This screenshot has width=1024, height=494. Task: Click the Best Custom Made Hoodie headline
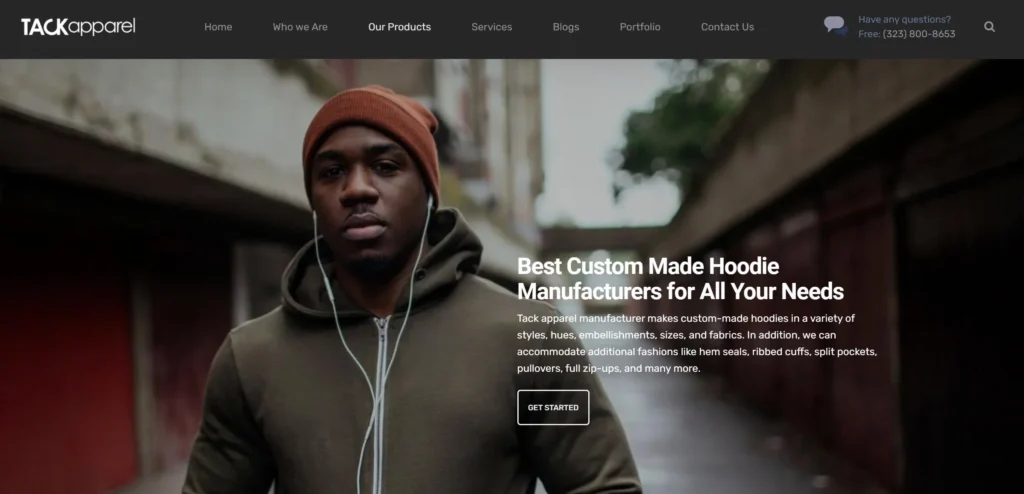(x=680, y=278)
